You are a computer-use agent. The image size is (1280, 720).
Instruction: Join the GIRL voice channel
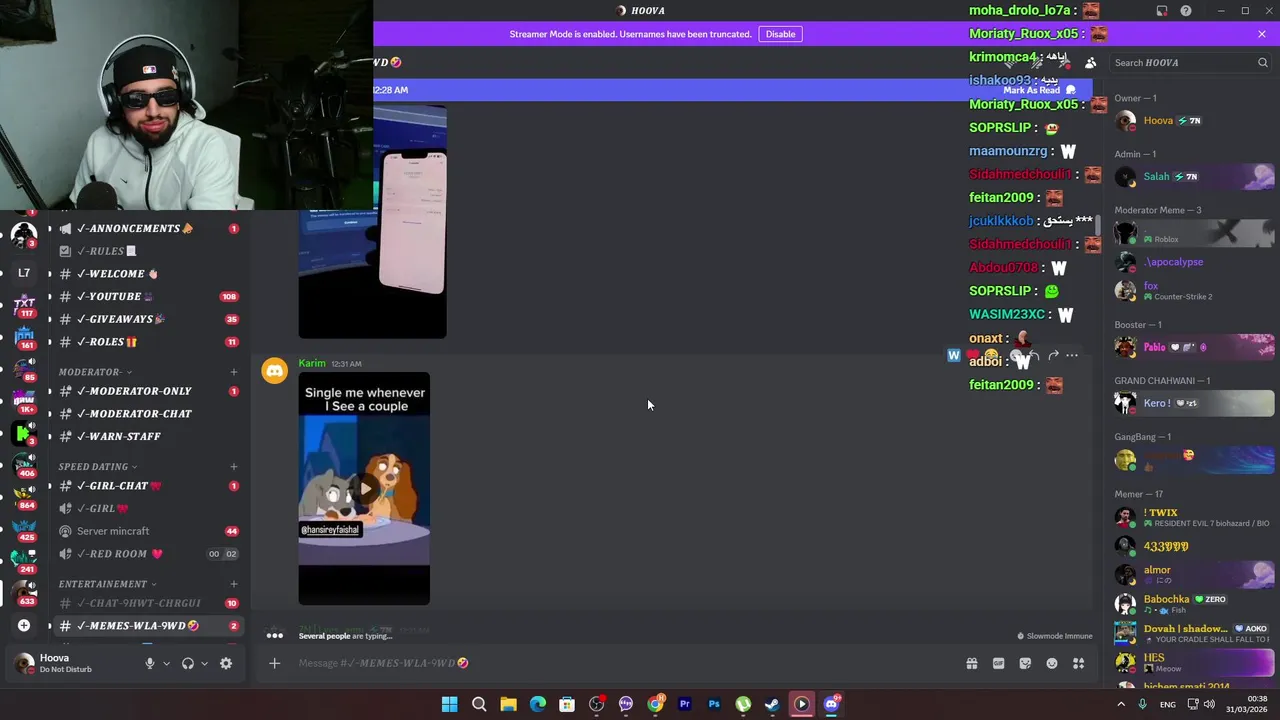pyautogui.click(x=150, y=508)
